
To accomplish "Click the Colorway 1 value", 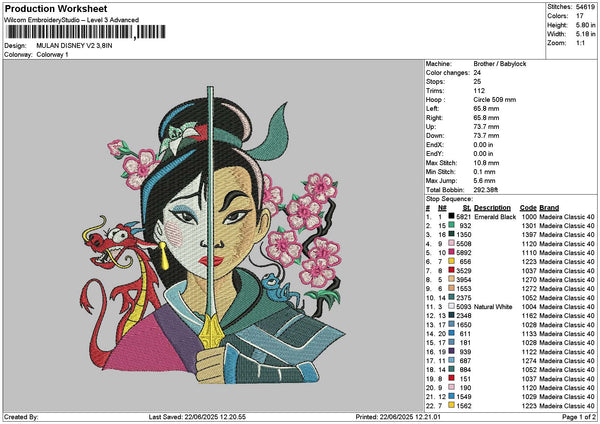I will click(52, 55).
